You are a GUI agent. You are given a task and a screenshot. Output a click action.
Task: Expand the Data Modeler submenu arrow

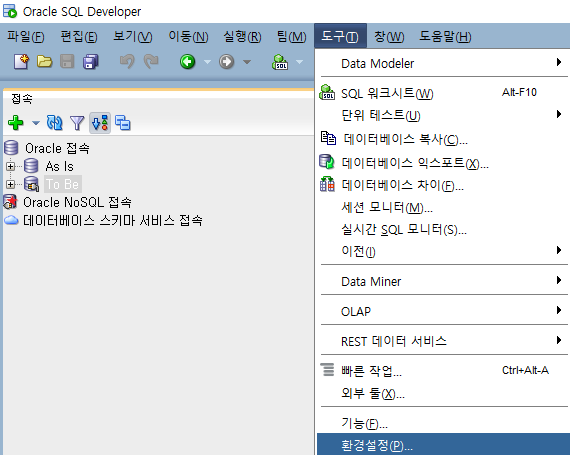[x=559, y=62]
